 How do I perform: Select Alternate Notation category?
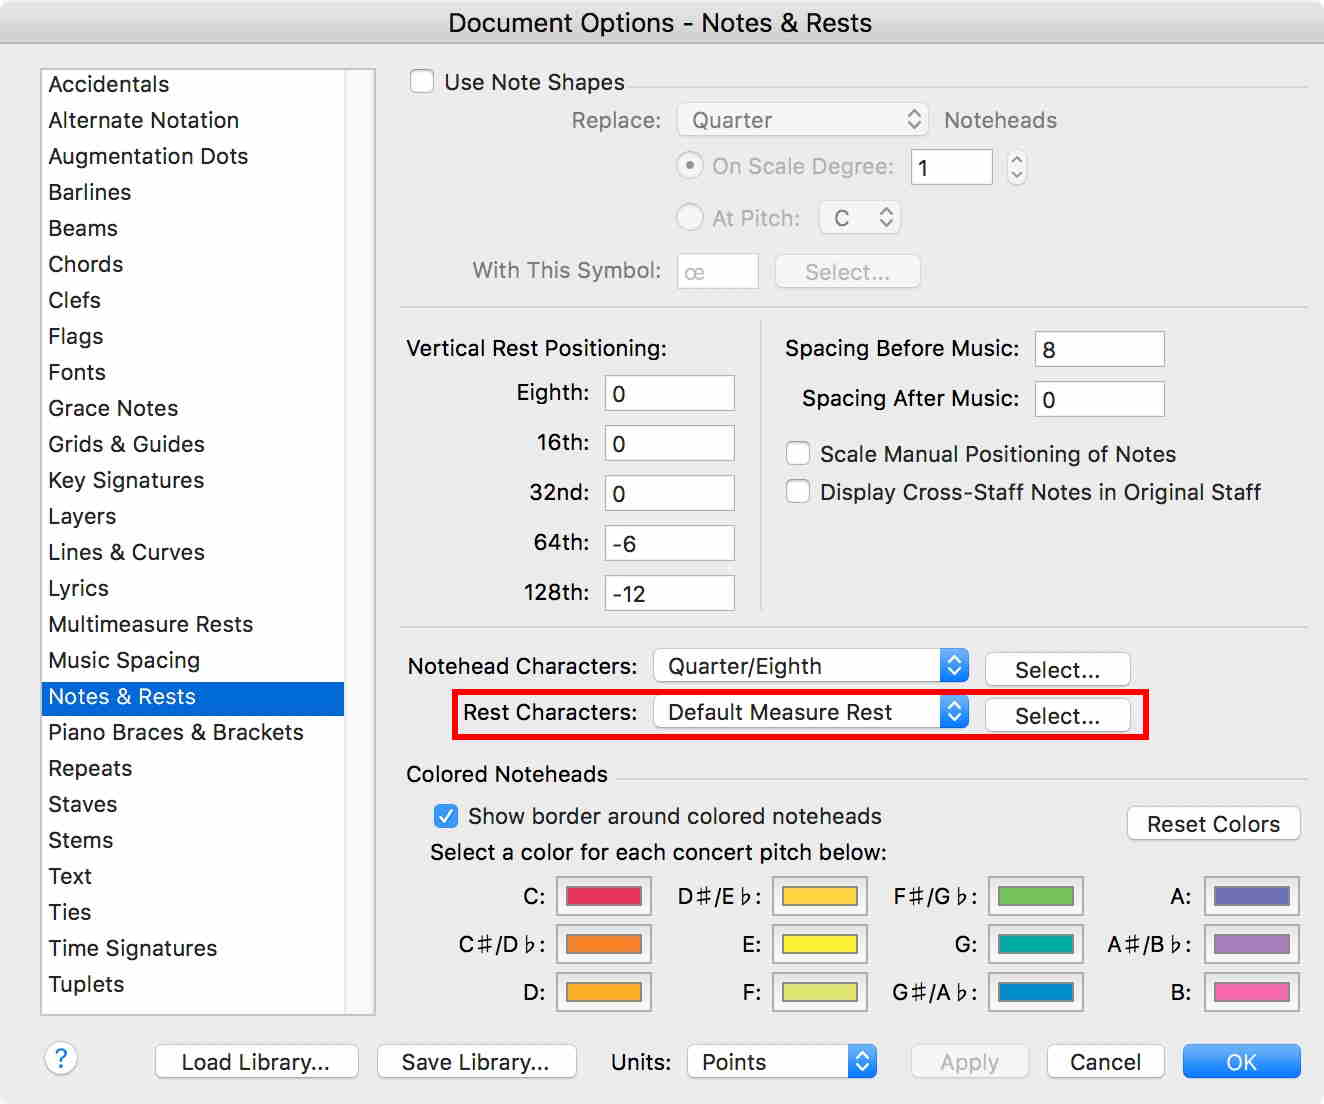(x=193, y=120)
